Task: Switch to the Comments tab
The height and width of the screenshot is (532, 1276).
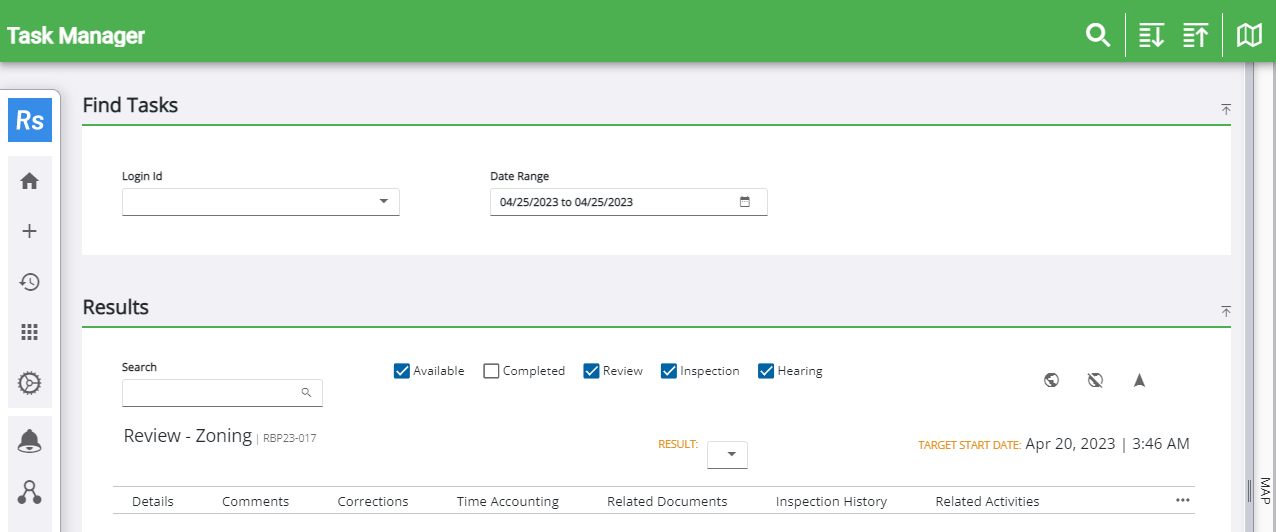Action: (255, 501)
